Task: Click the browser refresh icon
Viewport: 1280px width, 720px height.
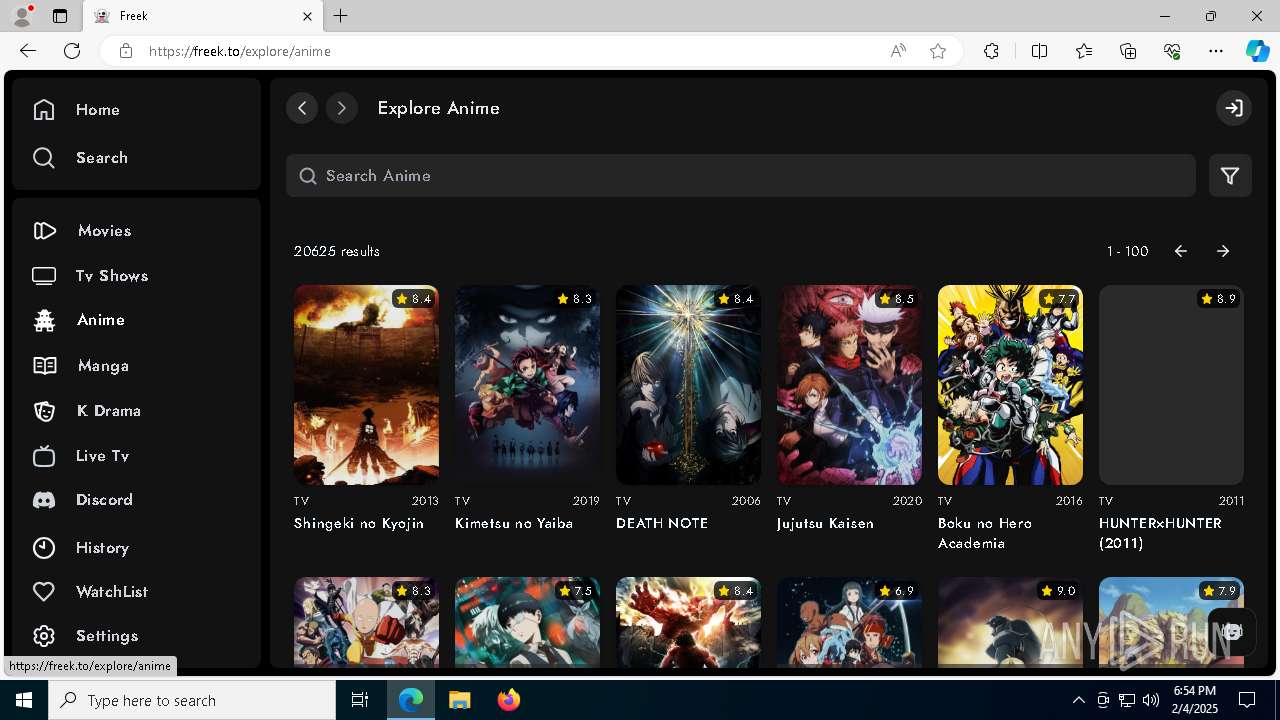Action: 72,51
